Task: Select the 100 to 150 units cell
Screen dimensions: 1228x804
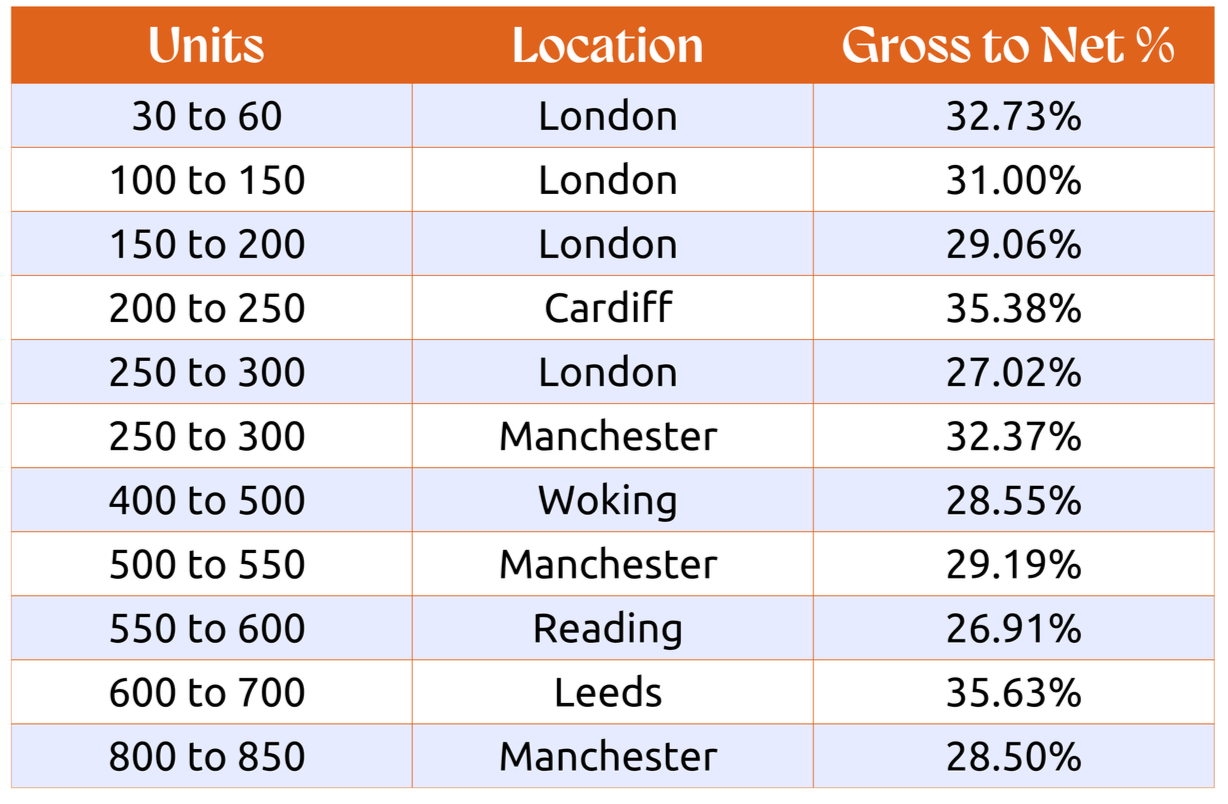Action: pyautogui.click(x=207, y=180)
